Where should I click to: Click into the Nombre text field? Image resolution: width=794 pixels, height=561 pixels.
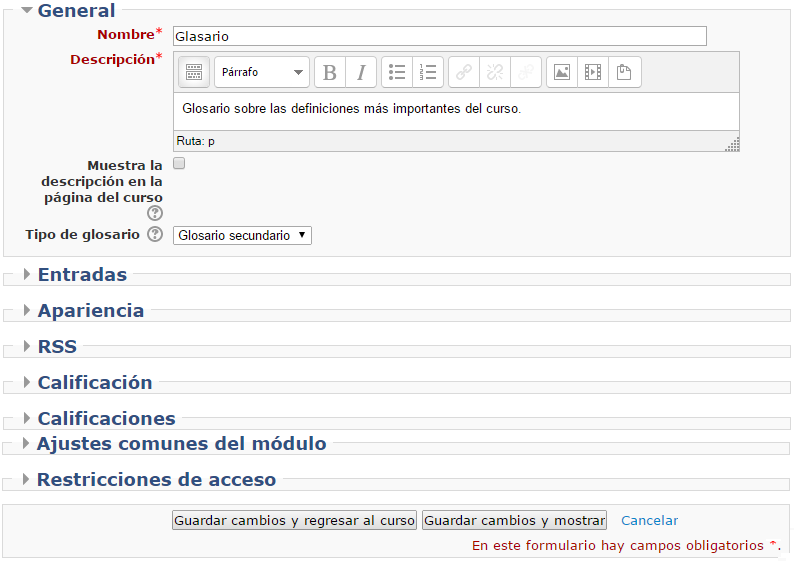(439, 36)
